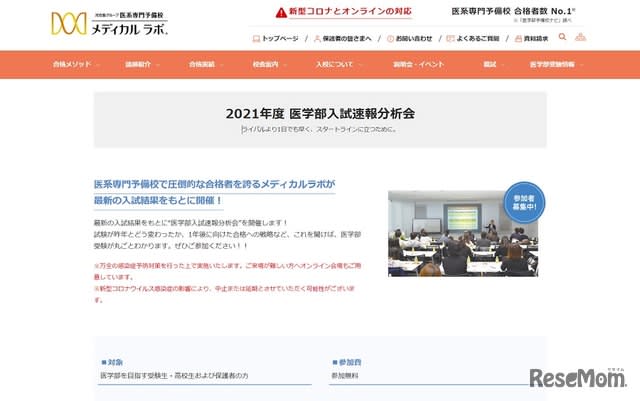Open the 合格実績 menu
The height and width of the screenshot is (401, 640).
[202, 65]
